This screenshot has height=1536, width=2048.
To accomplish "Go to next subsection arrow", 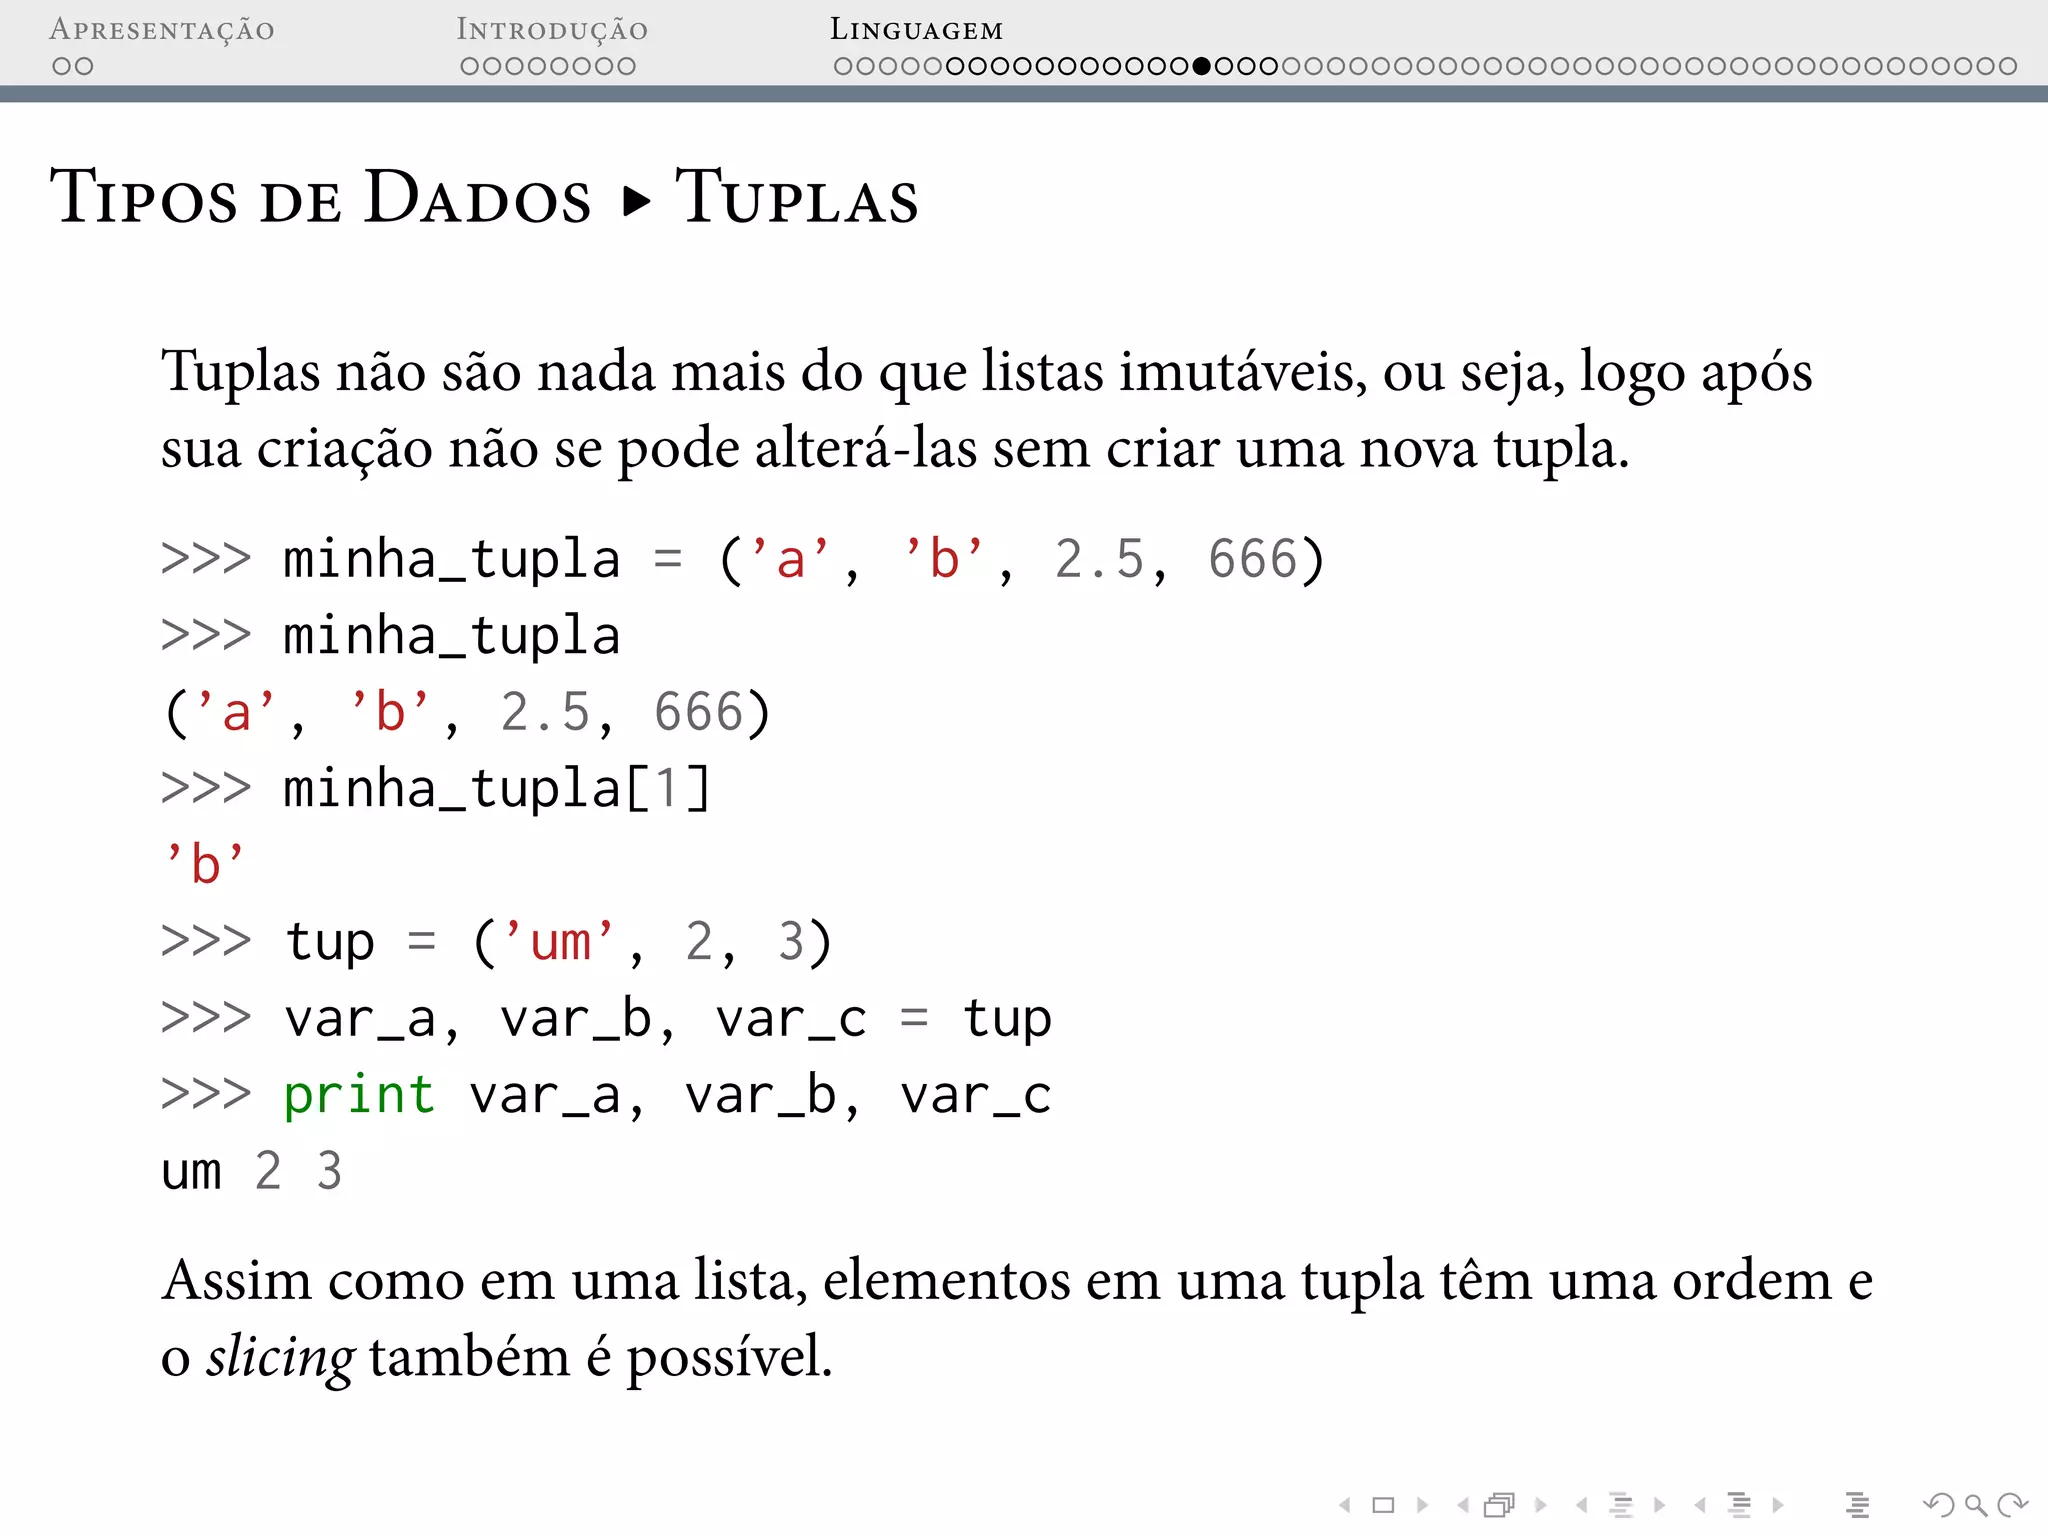I will [x=1659, y=1505].
